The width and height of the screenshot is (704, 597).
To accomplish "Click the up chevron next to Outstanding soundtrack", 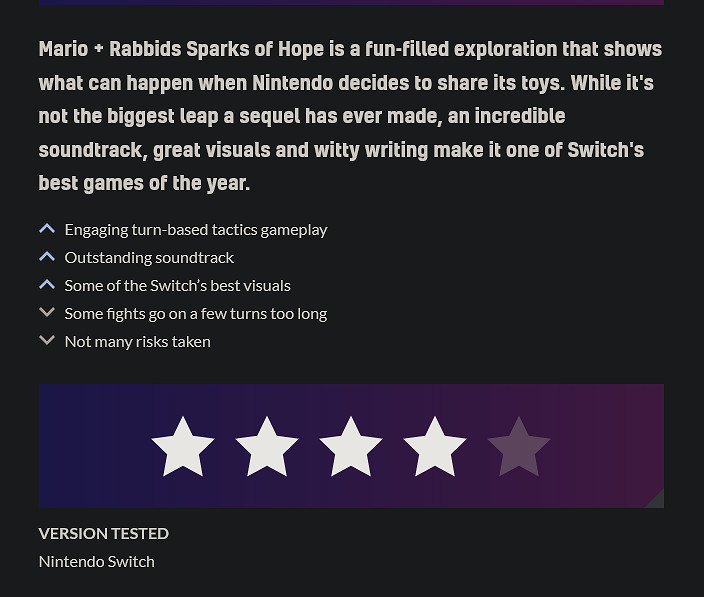I will [47, 257].
